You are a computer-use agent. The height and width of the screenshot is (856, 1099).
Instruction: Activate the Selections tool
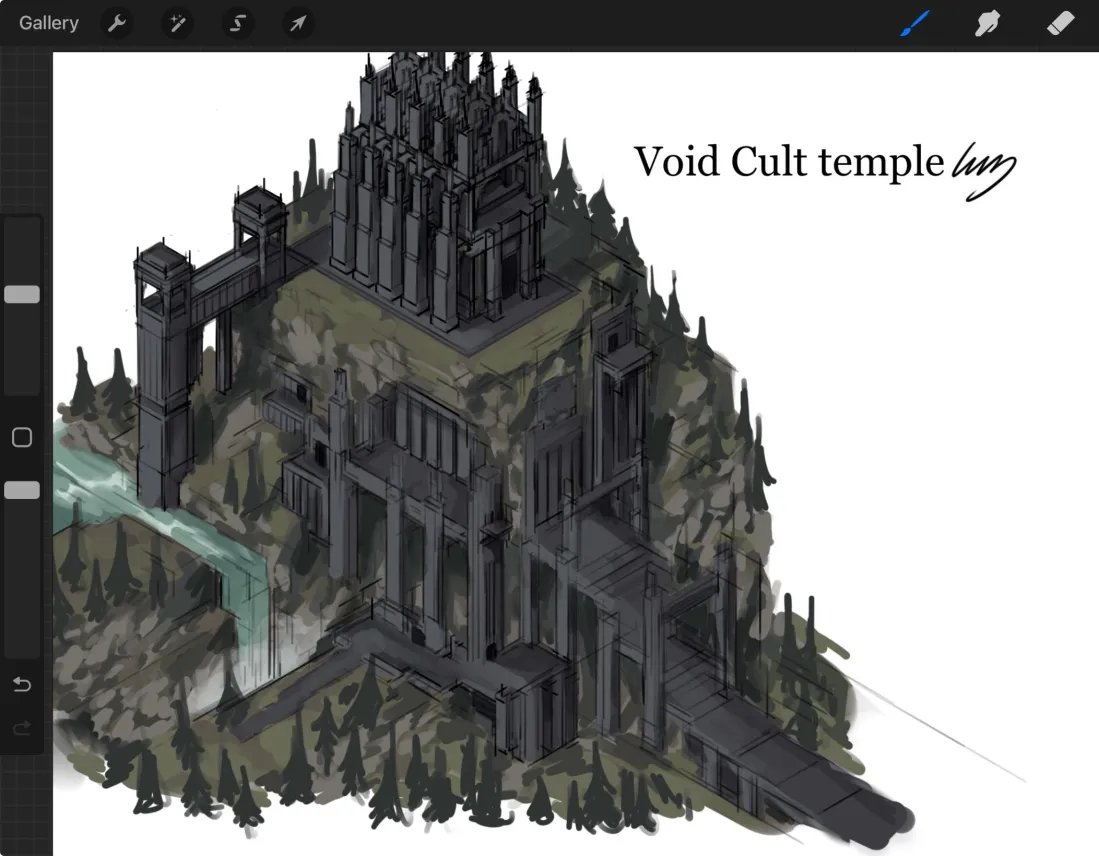[237, 22]
